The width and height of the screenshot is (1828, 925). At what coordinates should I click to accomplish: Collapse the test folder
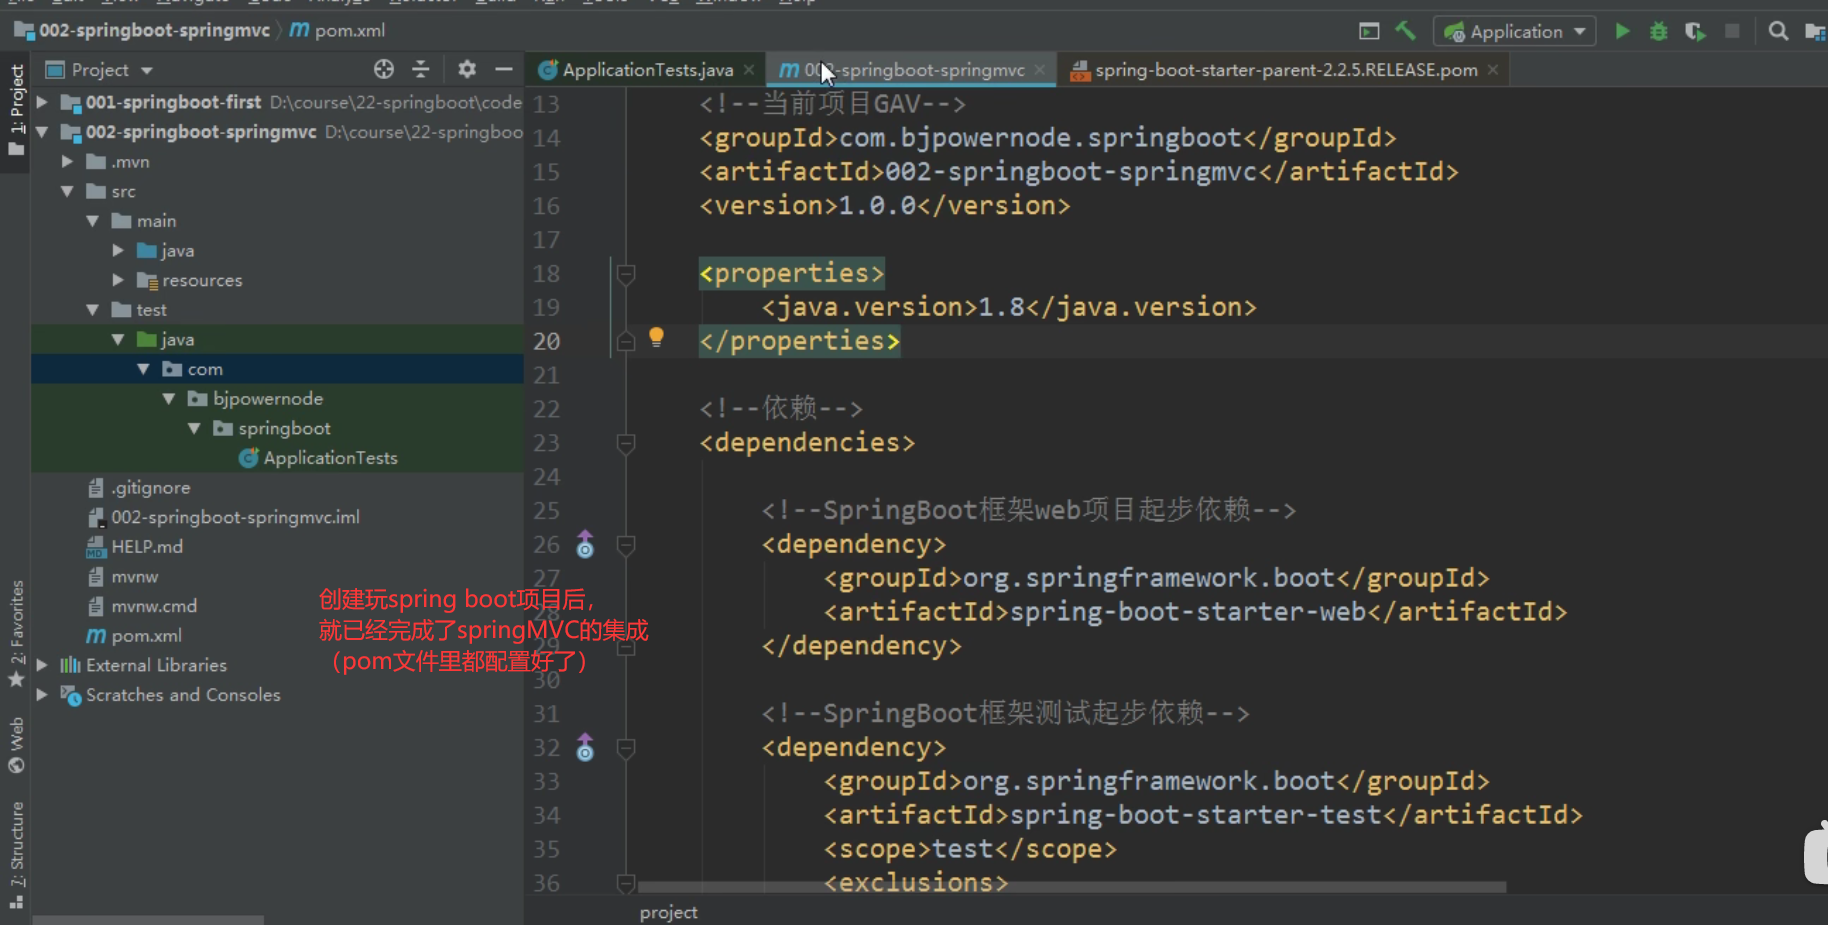click(93, 310)
